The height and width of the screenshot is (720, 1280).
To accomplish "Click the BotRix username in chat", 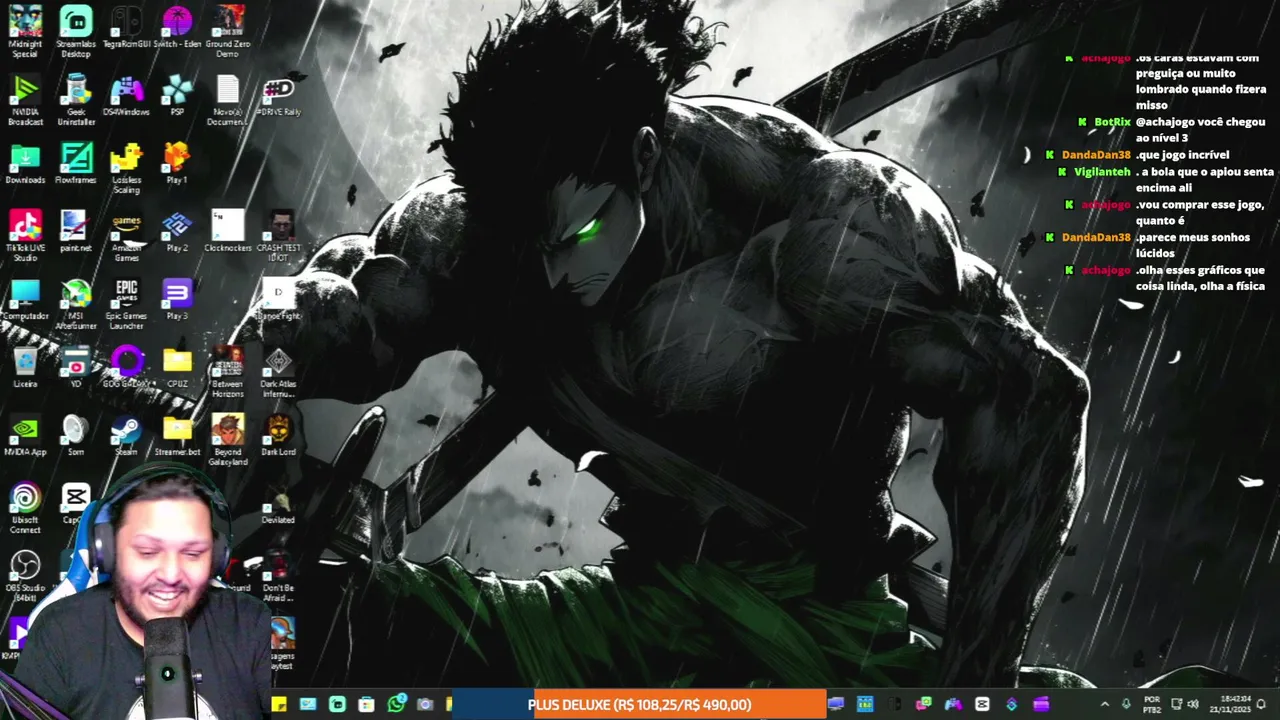I will (x=1112, y=122).
